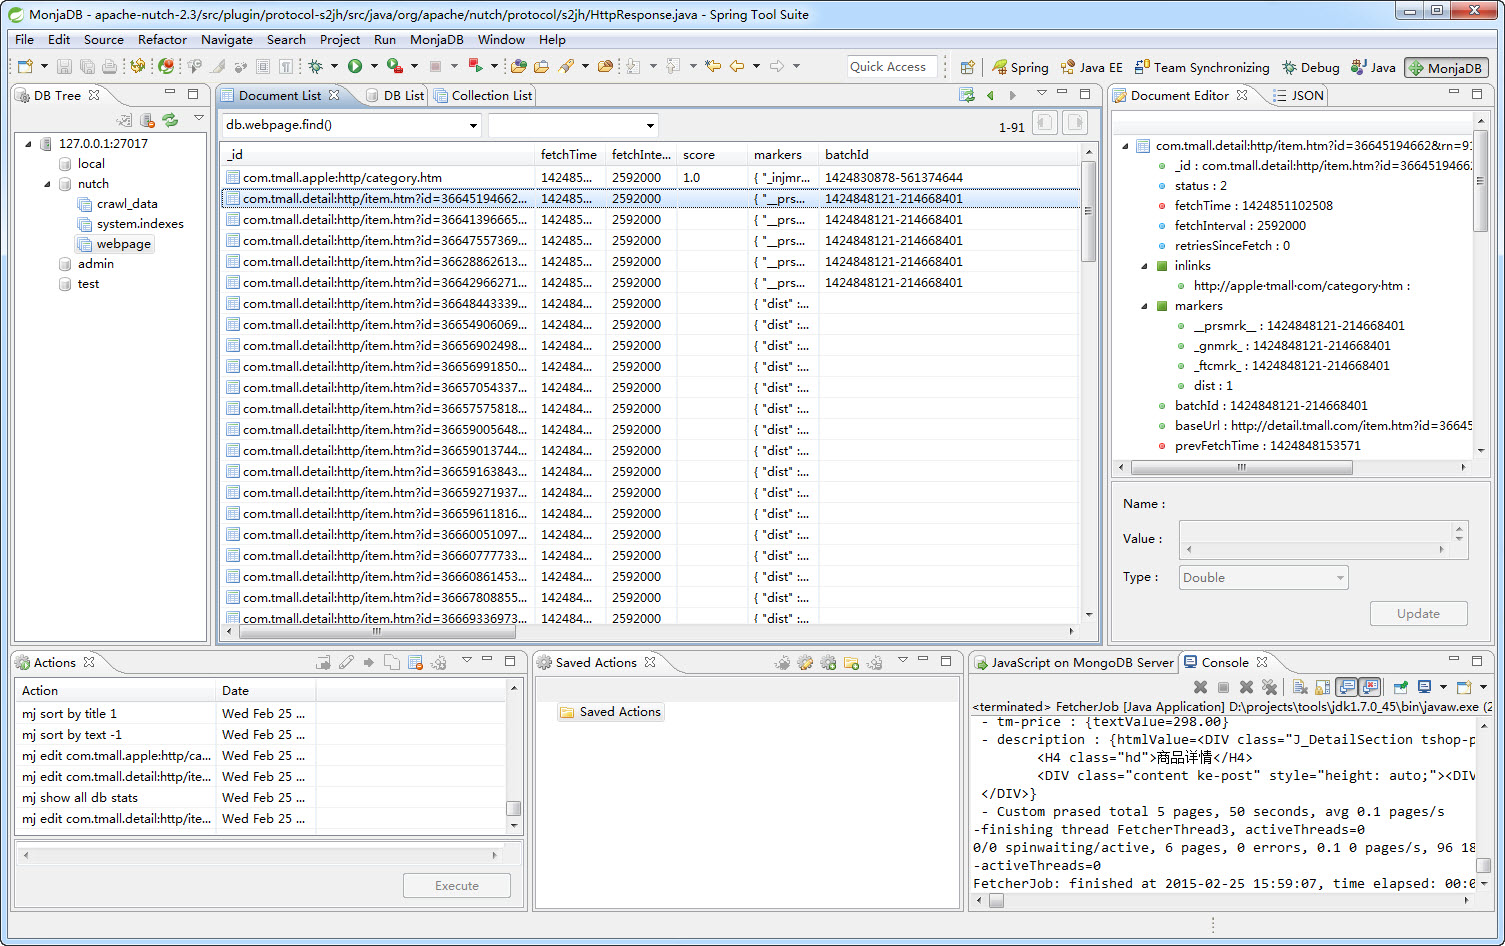
Task: Collapse the 127.0.0.1:27017 tree node
Action: (x=29, y=144)
